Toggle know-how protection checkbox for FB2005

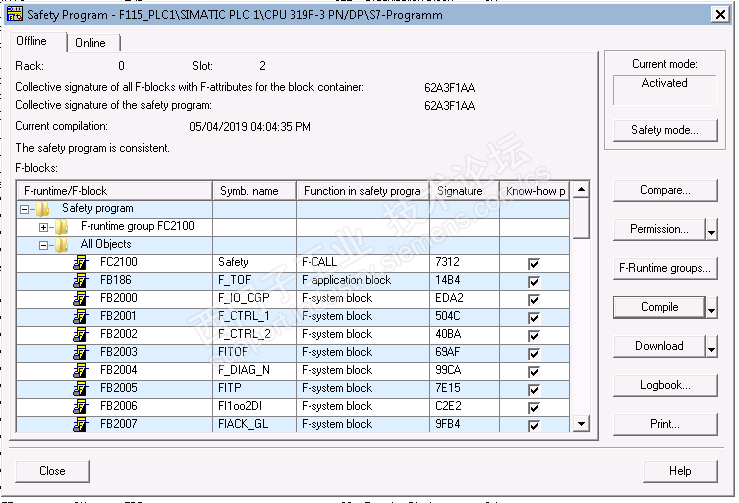(534, 389)
